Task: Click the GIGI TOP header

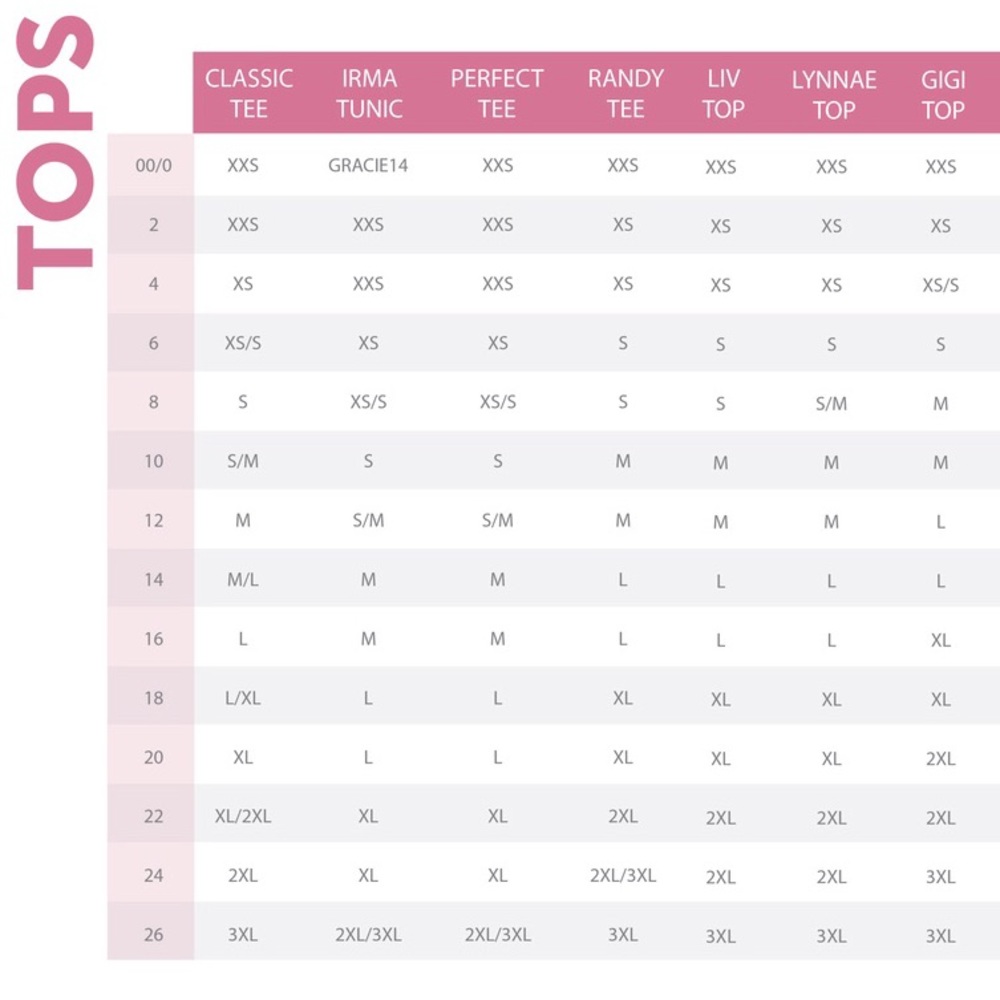Action: [943, 94]
